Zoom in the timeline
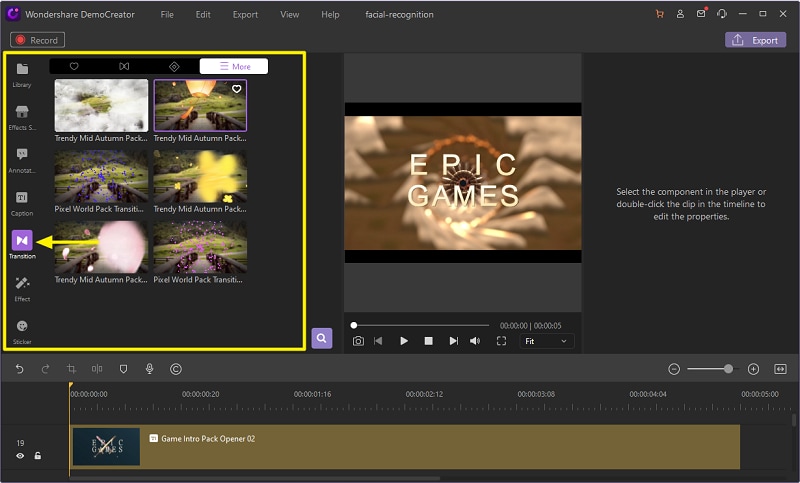 coord(753,369)
